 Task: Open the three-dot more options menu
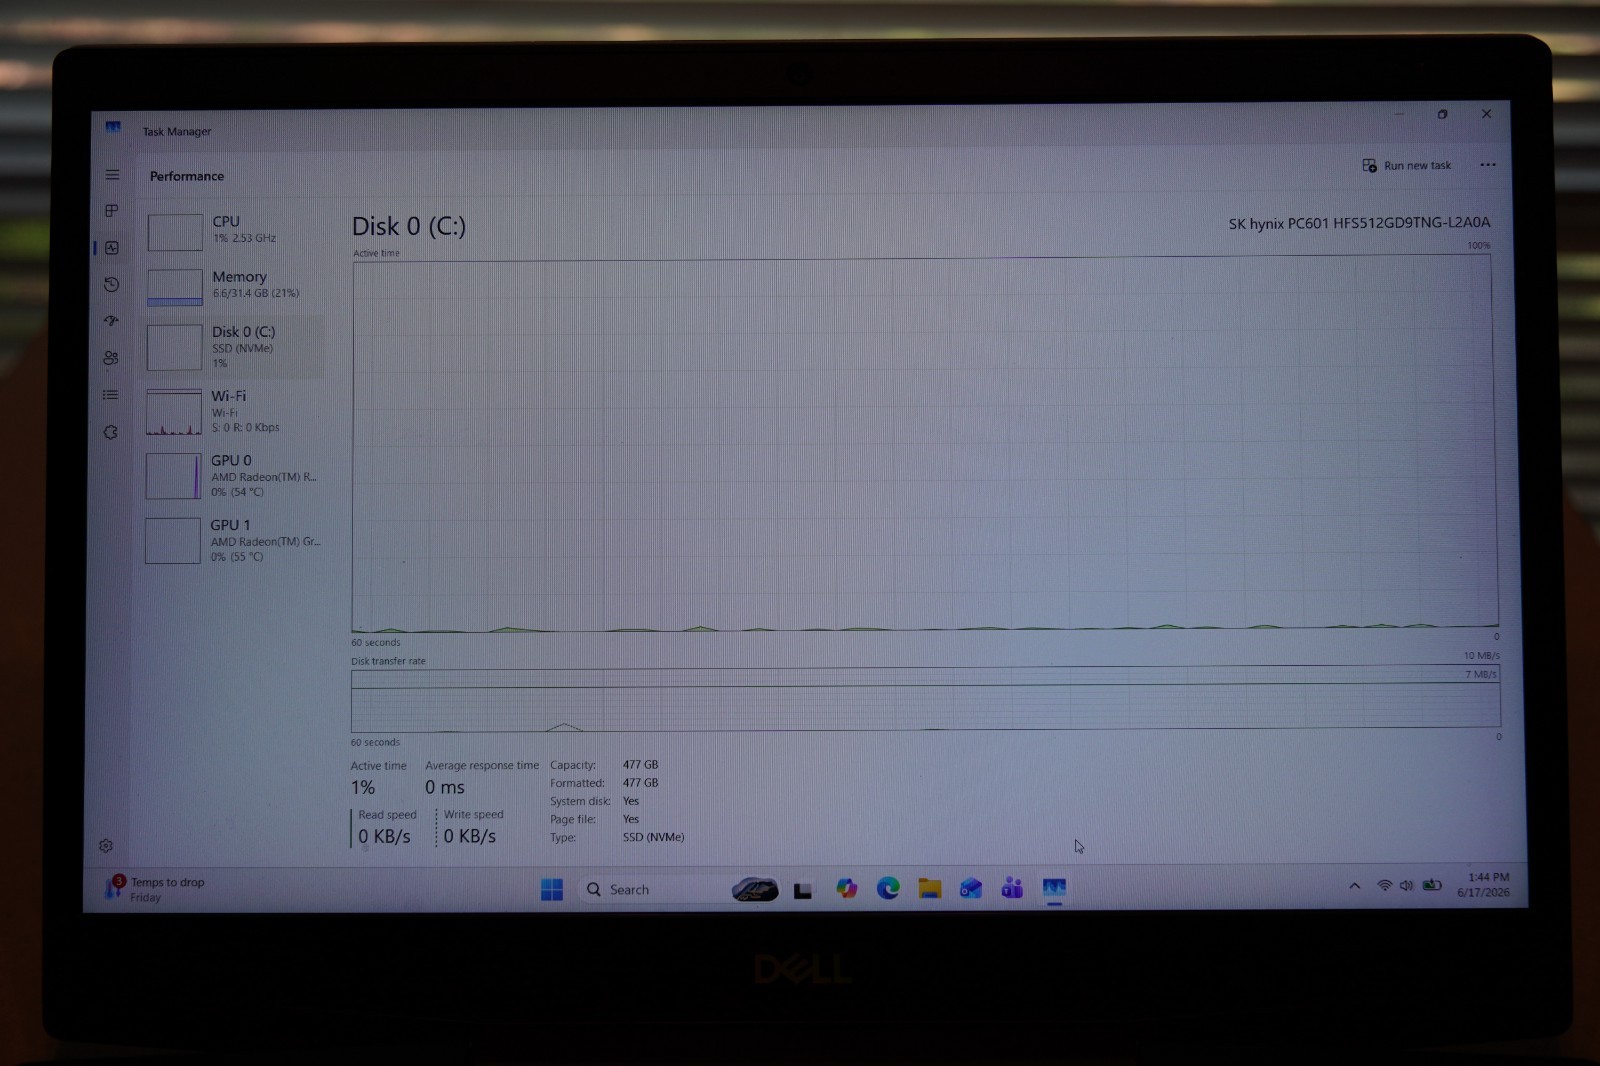point(1488,165)
